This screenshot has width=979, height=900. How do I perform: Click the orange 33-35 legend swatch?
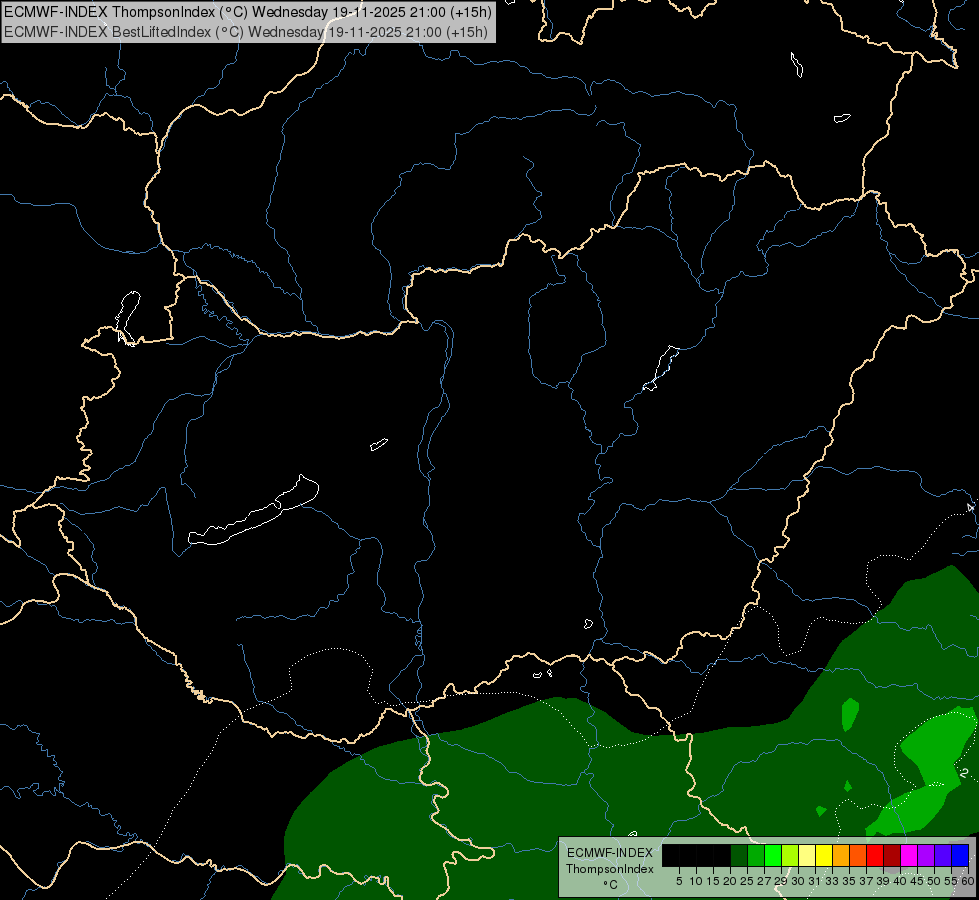click(841, 856)
